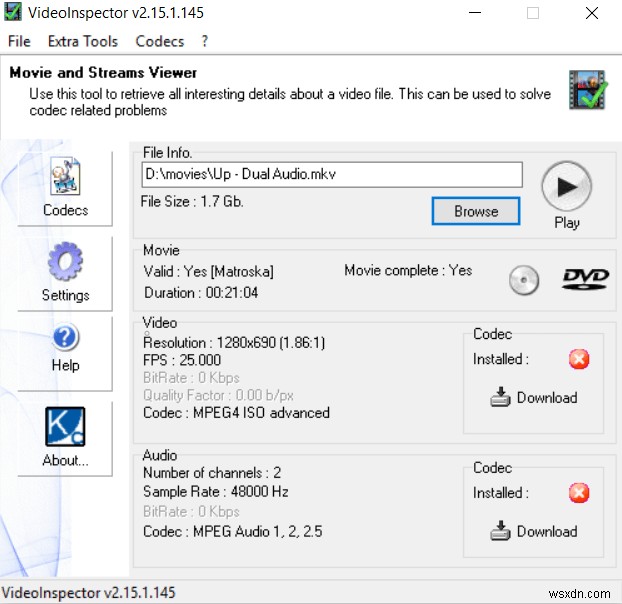Click 'Sample Rate : 48000 Hz' text

216,491
